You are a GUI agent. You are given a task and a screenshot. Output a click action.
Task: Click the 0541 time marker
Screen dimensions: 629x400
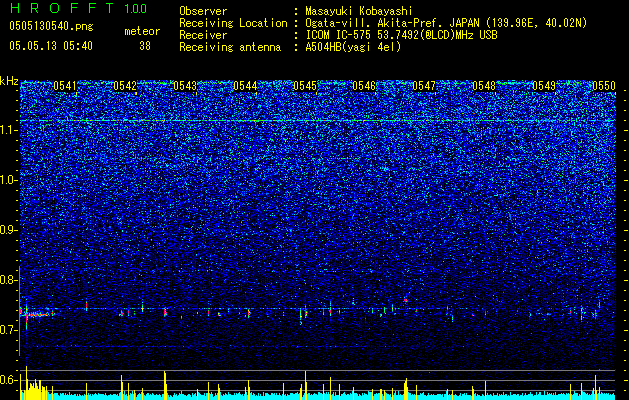click(65, 86)
